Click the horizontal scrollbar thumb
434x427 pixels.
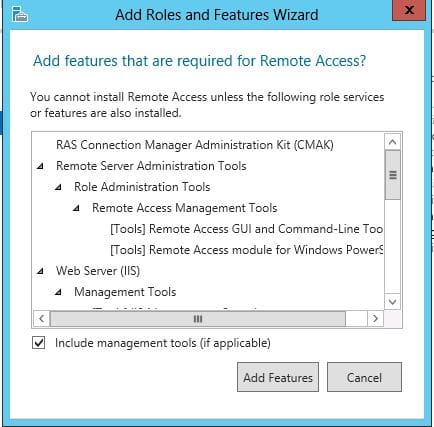tap(198, 319)
